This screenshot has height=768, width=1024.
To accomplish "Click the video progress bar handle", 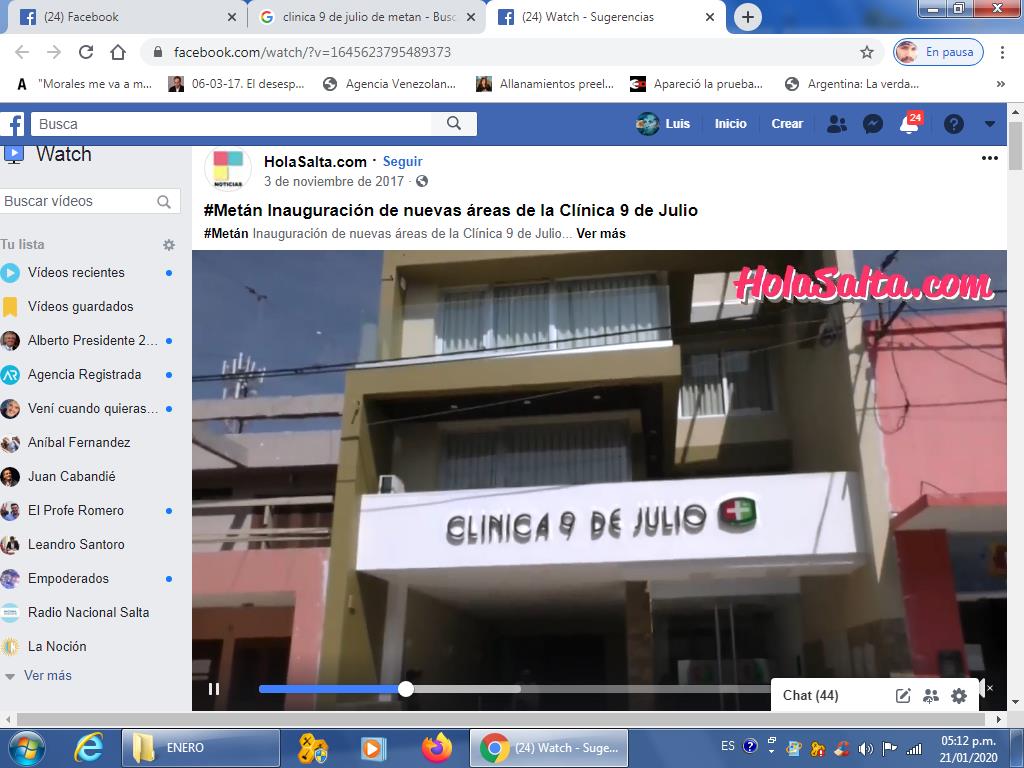I will (x=406, y=689).
